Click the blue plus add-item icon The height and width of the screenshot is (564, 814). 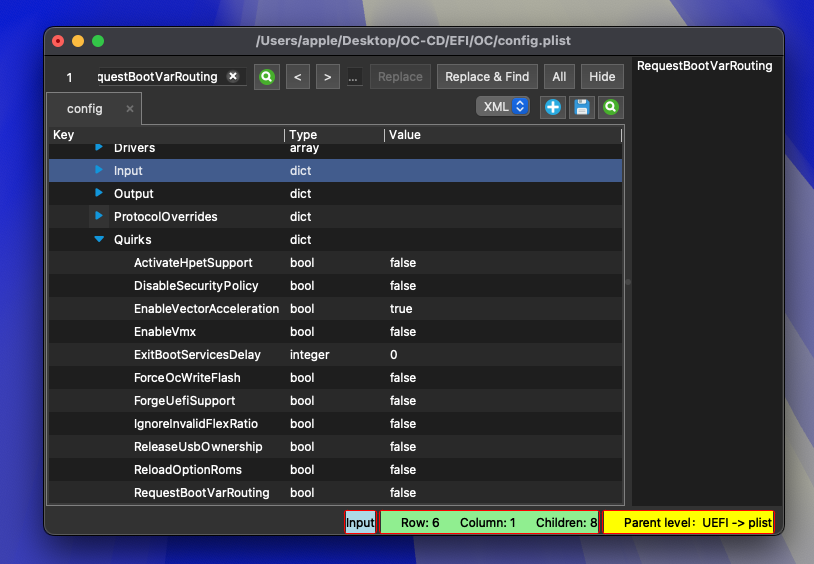point(552,108)
